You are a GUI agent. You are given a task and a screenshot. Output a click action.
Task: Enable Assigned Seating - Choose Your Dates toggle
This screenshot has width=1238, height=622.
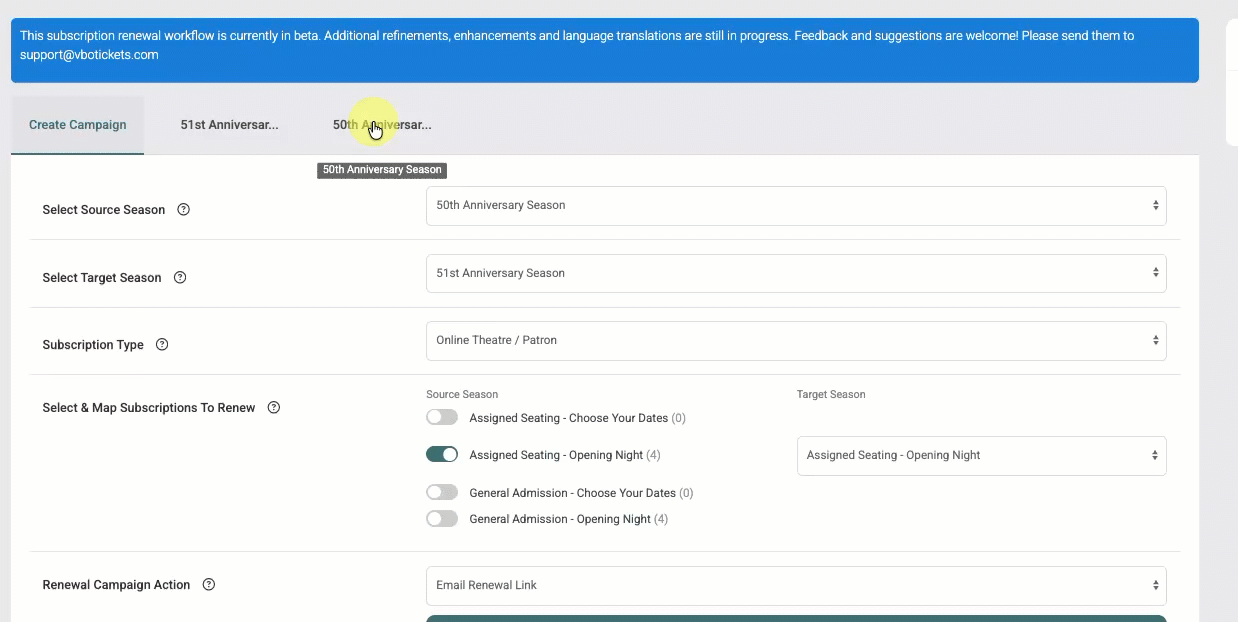442,417
